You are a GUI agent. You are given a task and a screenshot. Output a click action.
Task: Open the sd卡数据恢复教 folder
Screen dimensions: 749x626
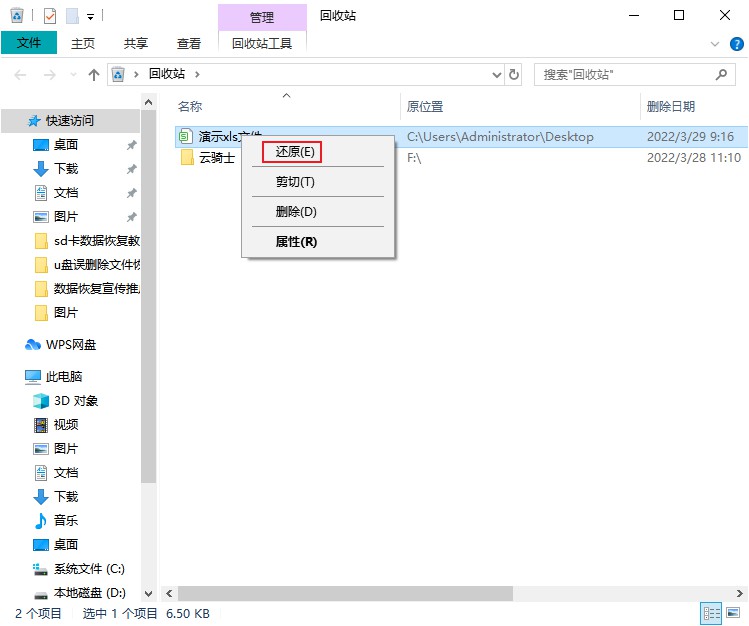click(87, 241)
